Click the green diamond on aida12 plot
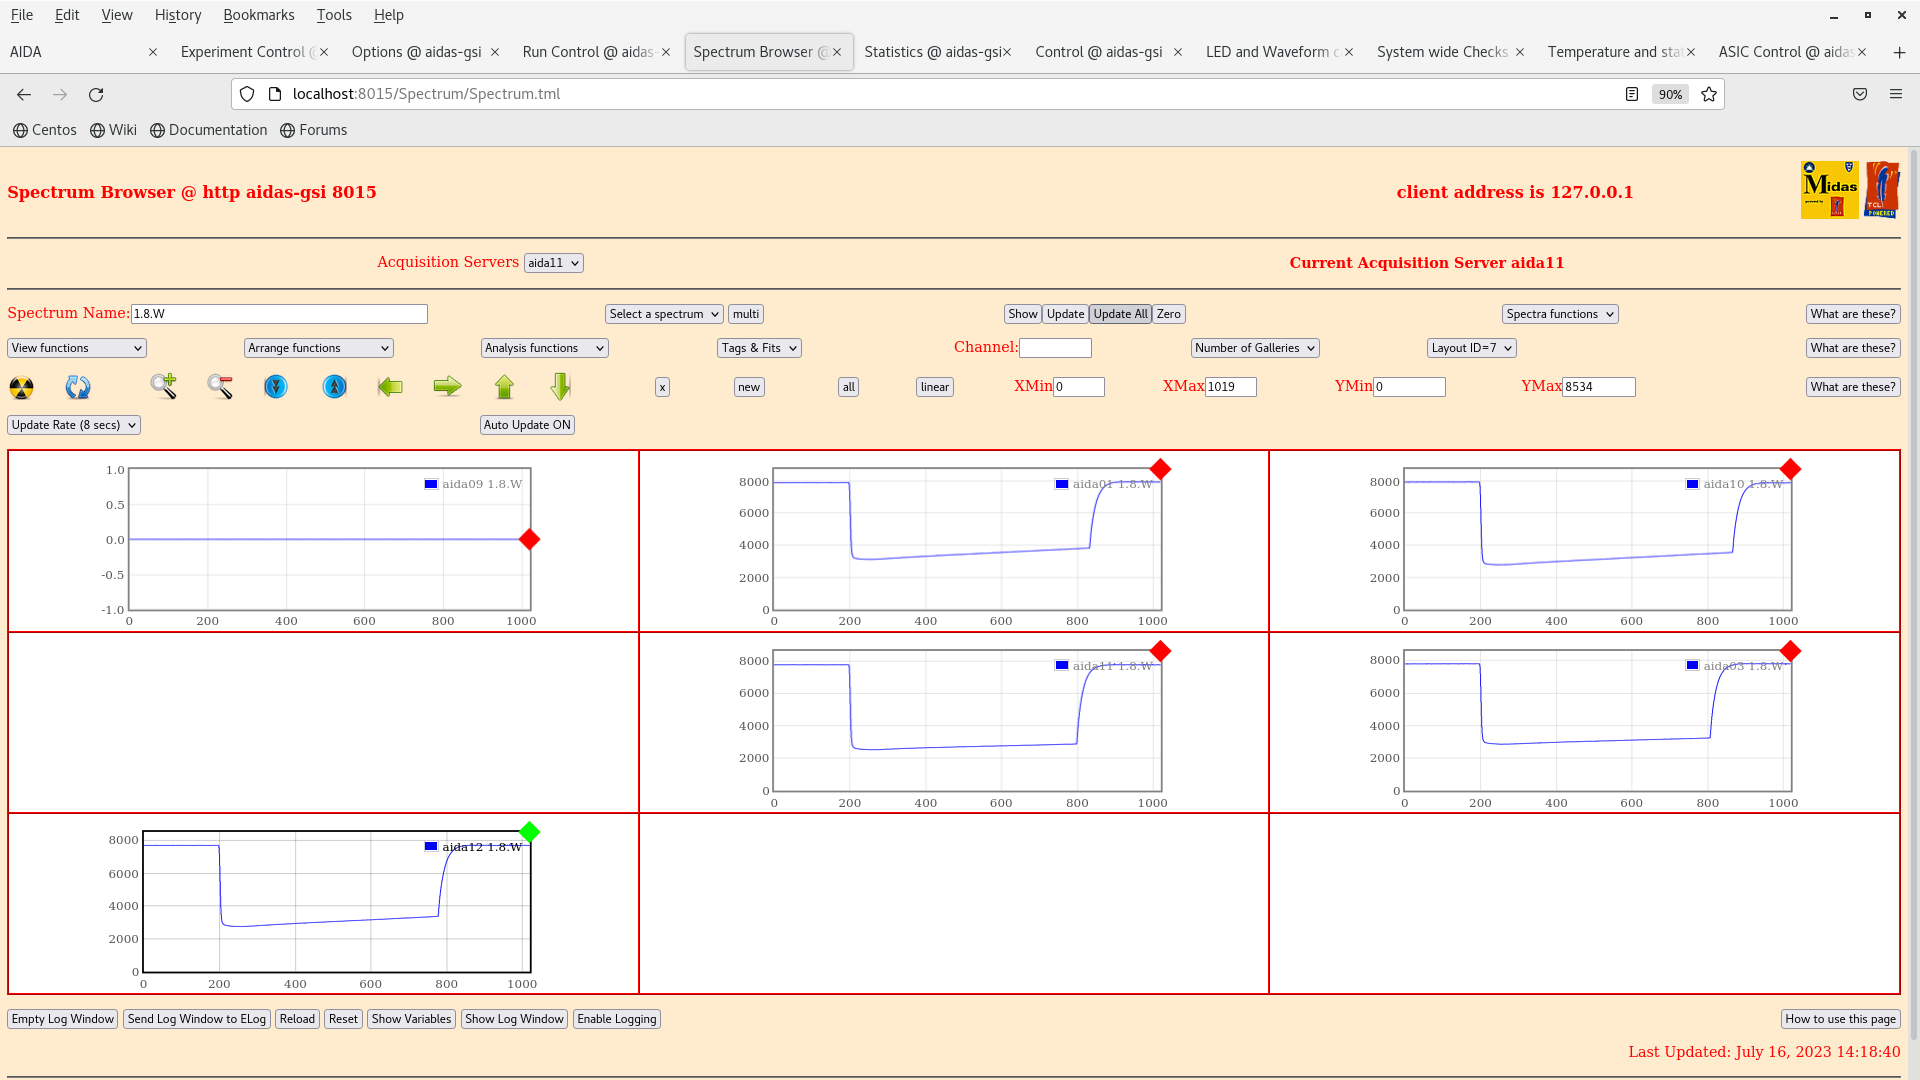This screenshot has width=1920, height=1080. [x=530, y=832]
